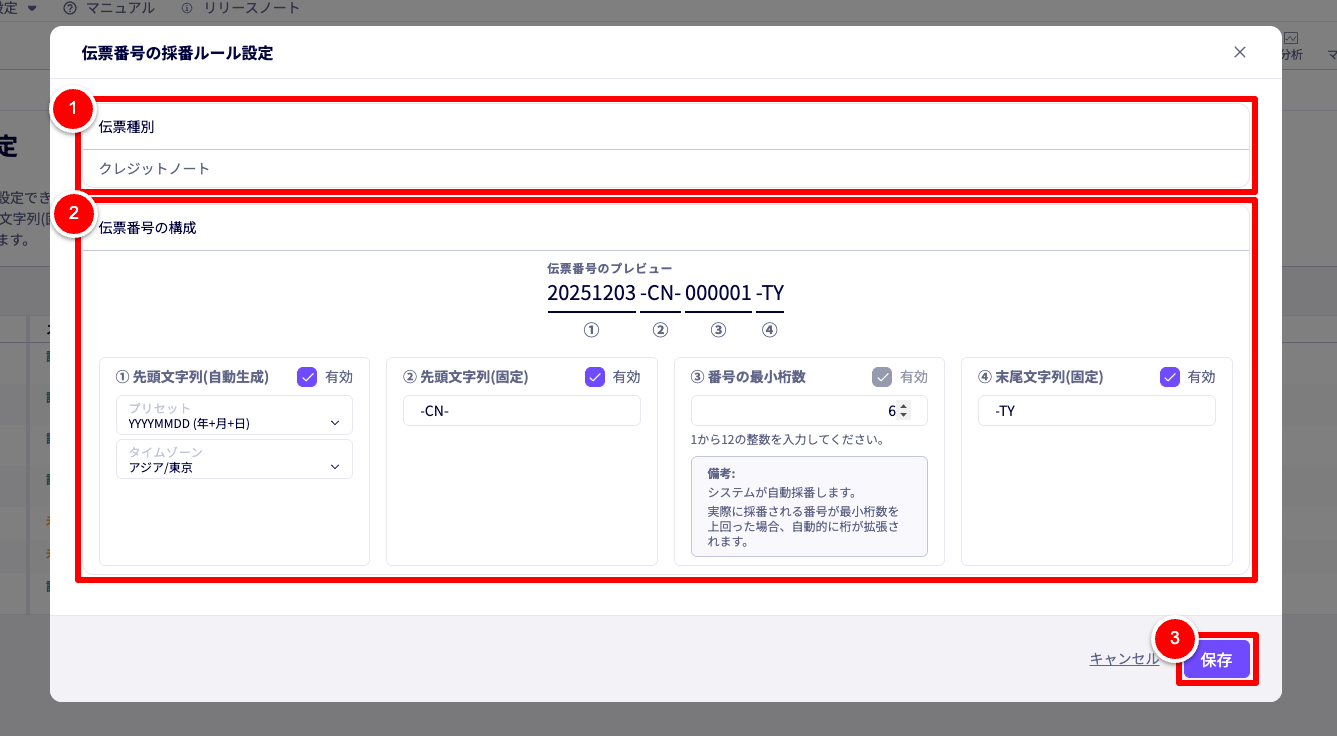Click the greyed 有効 checkbox for ③ 番号の最小桁数
The image size is (1337, 736).
(x=882, y=377)
